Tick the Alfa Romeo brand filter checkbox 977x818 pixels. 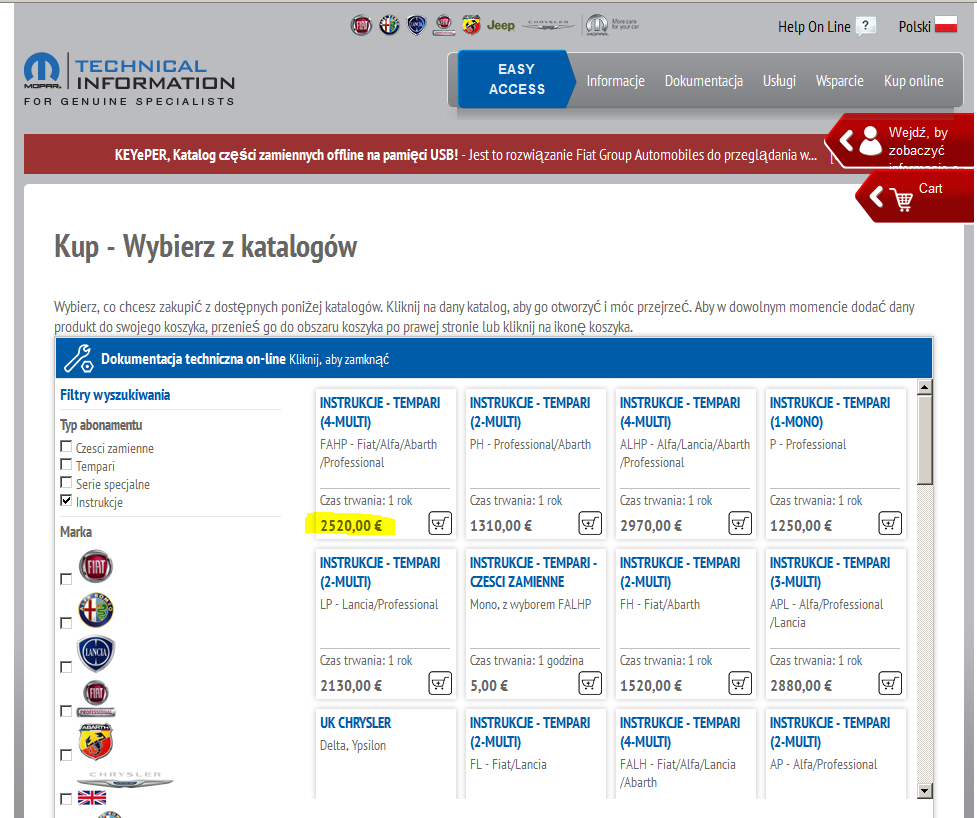(x=66, y=623)
